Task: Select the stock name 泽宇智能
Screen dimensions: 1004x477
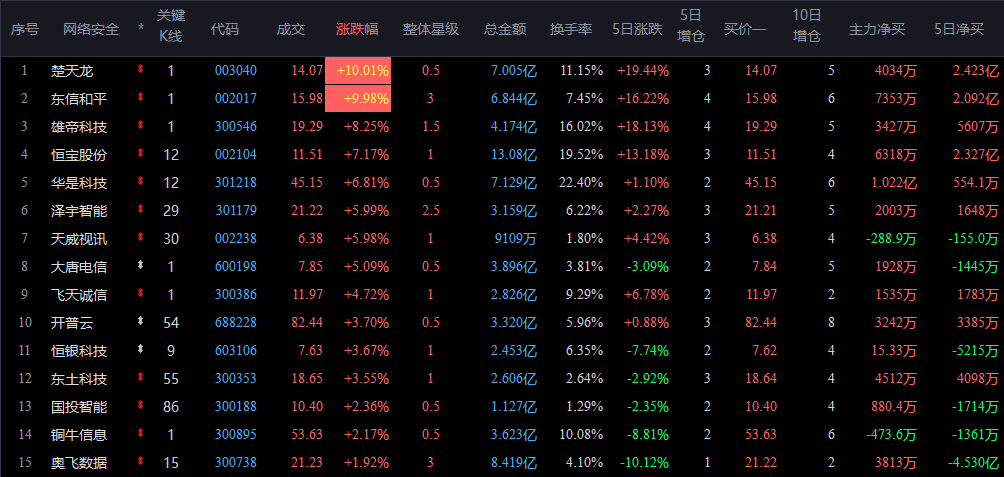Action: (x=79, y=211)
